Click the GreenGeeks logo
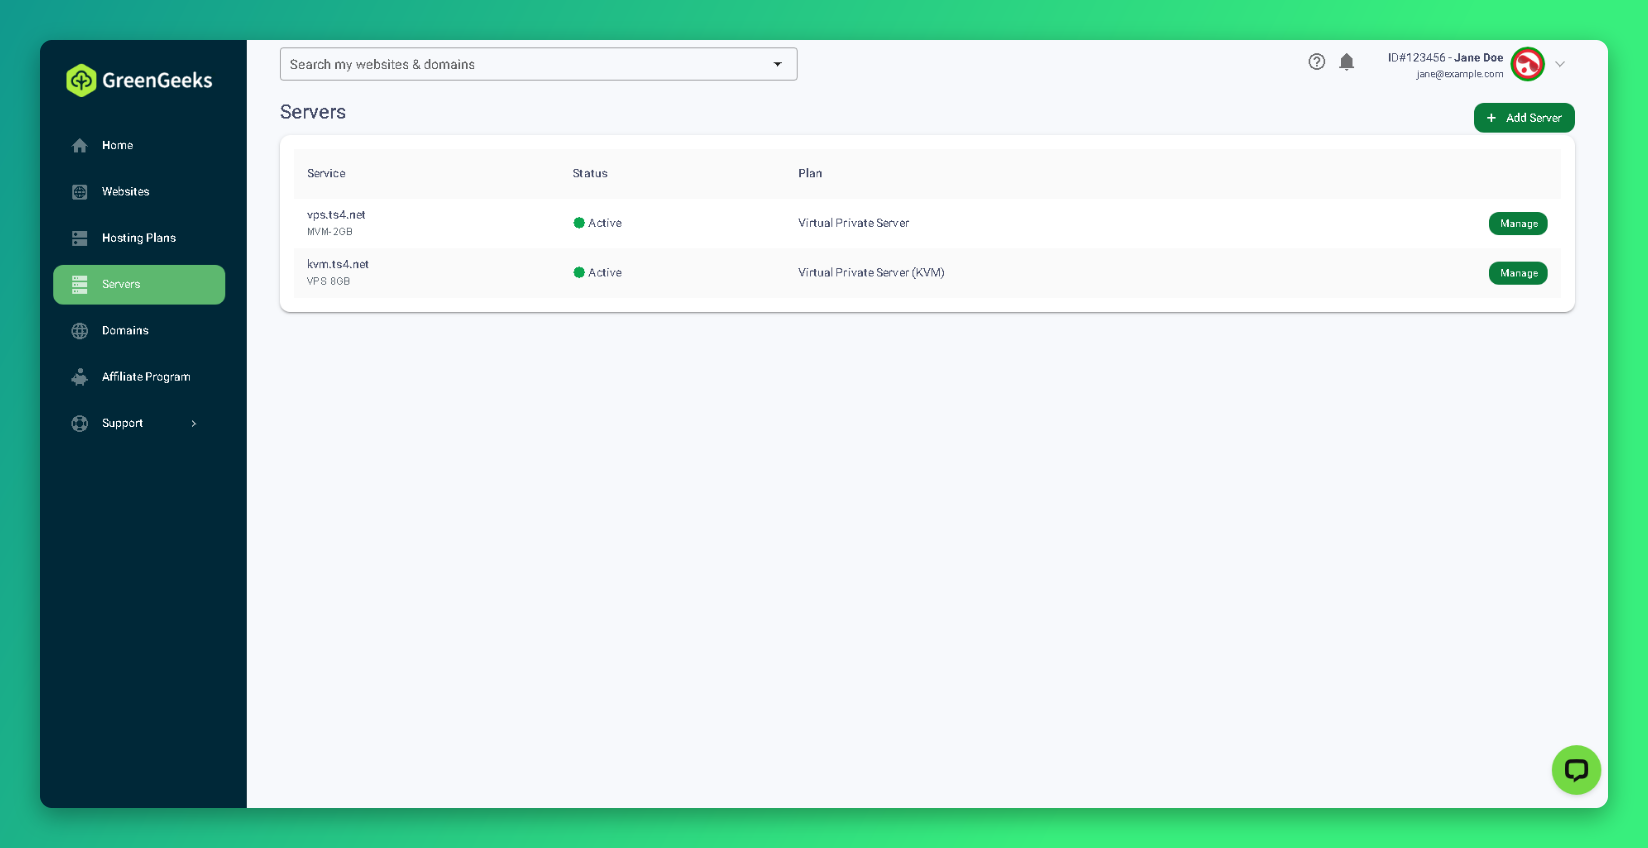This screenshot has height=848, width=1648. pyautogui.click(x=139, y=80)
